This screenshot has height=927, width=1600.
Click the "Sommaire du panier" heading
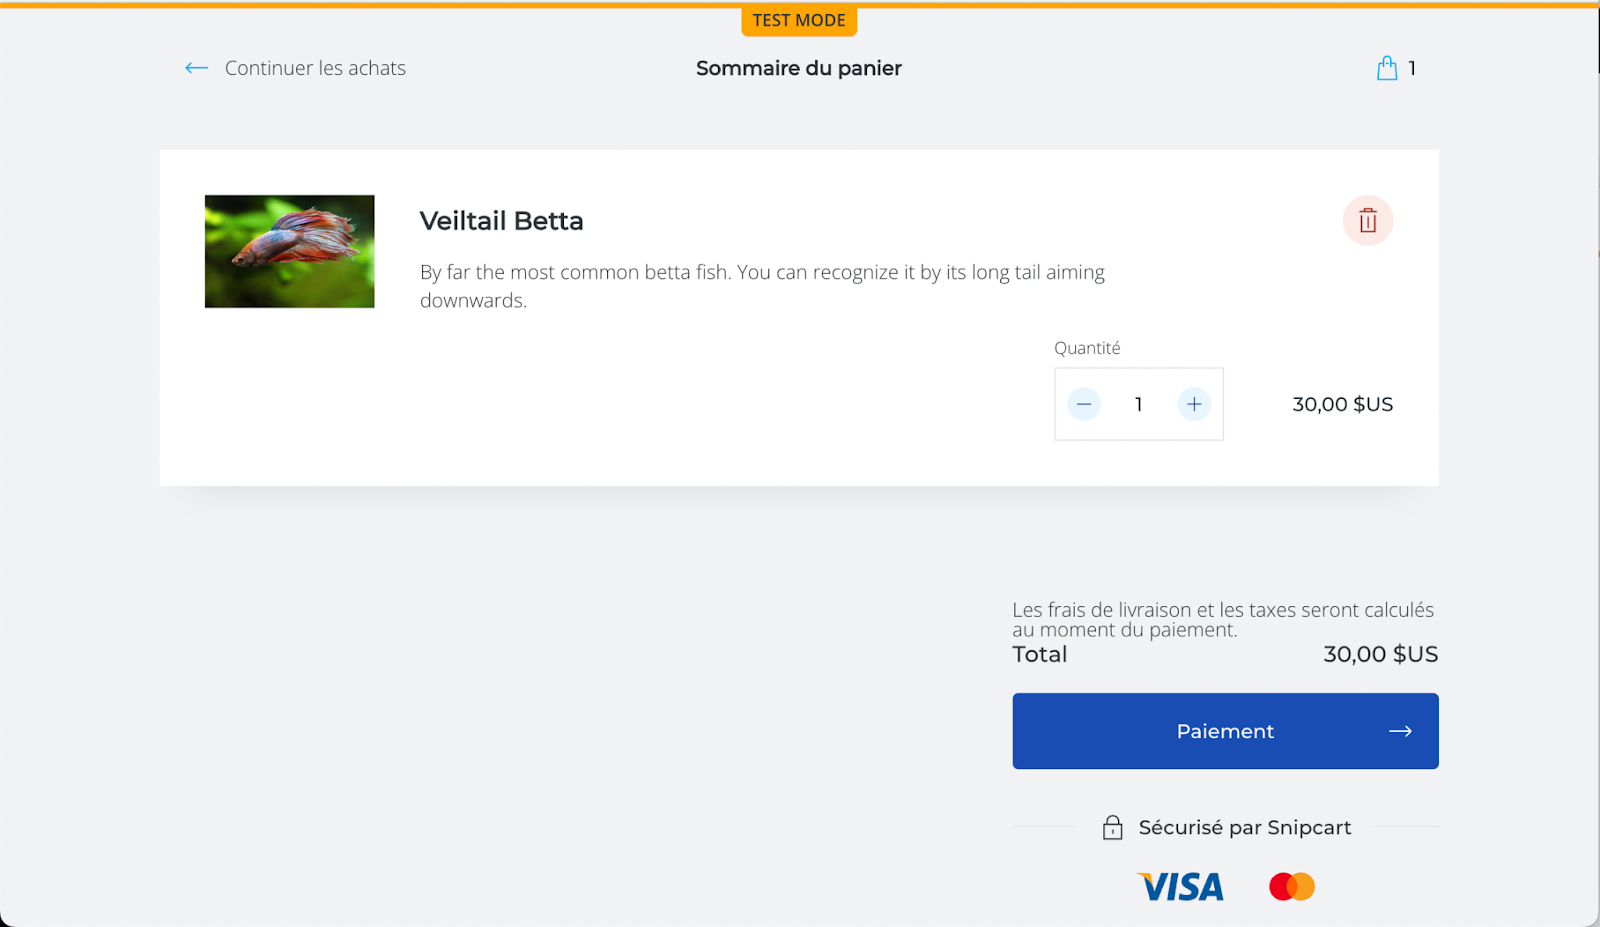coord(799,68)
